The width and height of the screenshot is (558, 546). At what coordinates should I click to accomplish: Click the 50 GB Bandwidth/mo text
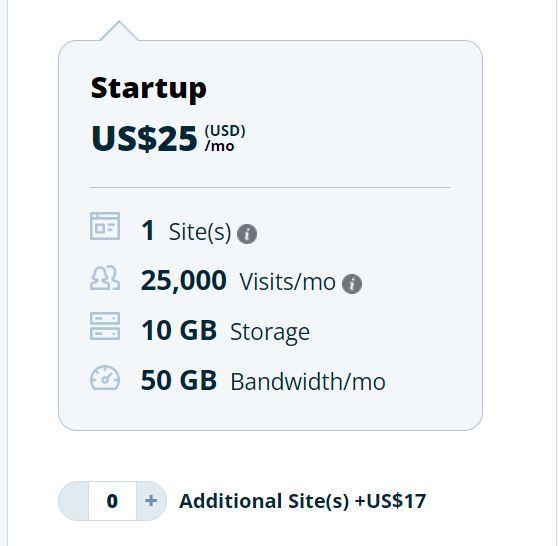click(x=263, y=381)
